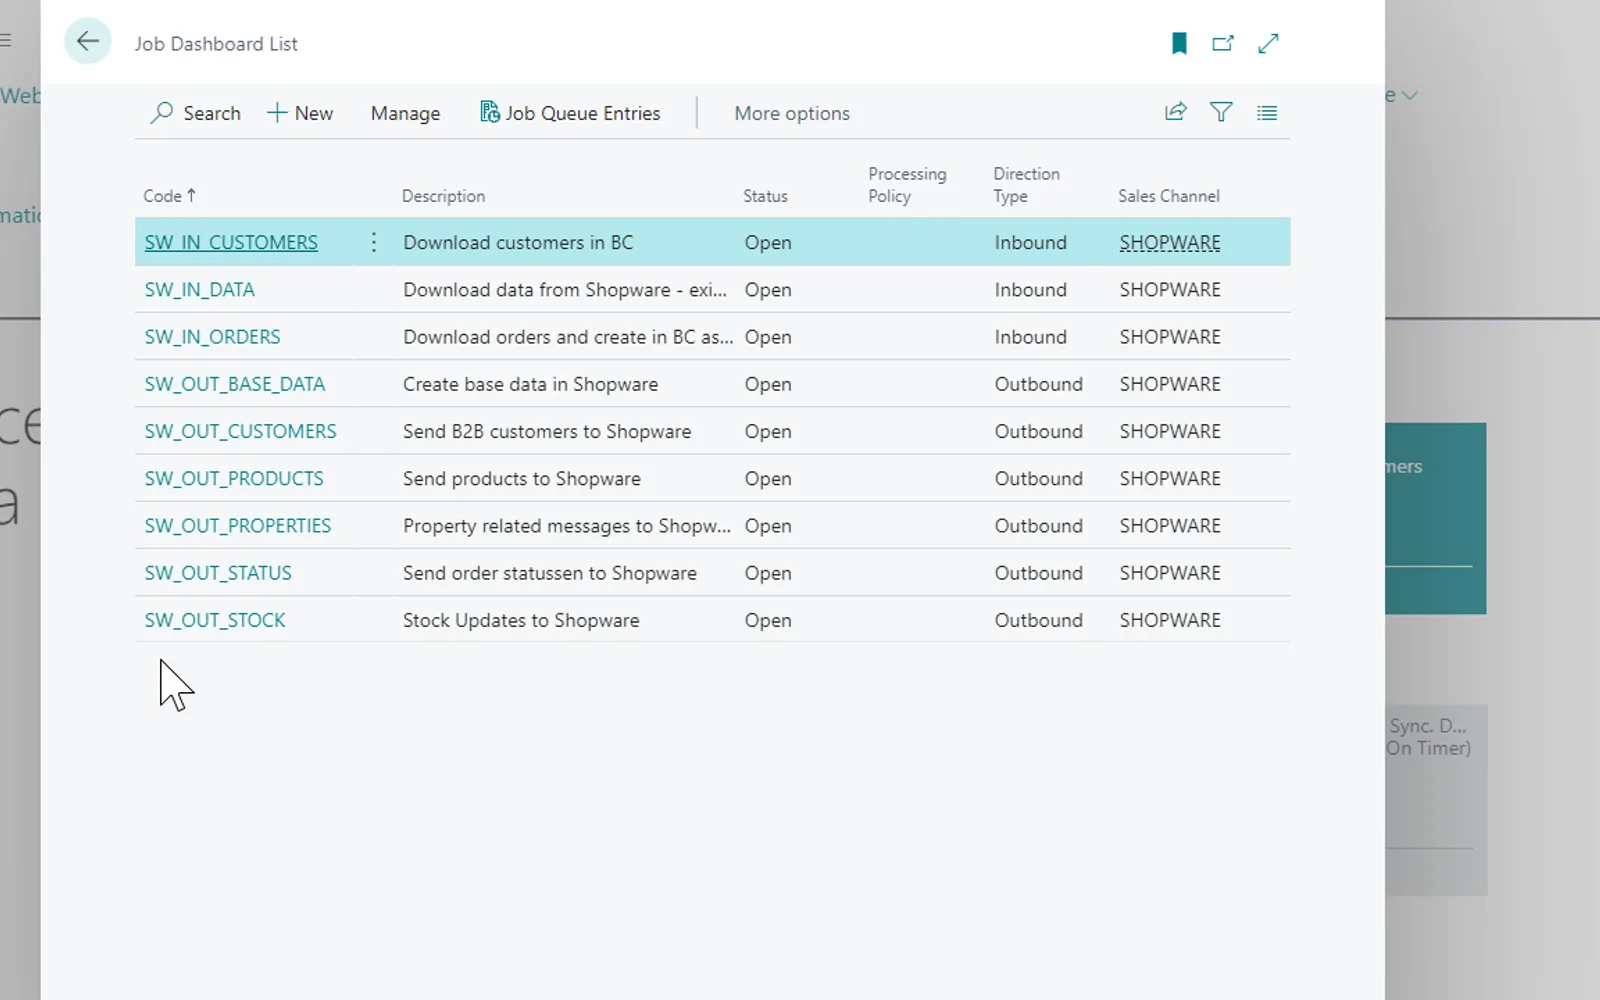Expand the page to full width

[1268, 43]
